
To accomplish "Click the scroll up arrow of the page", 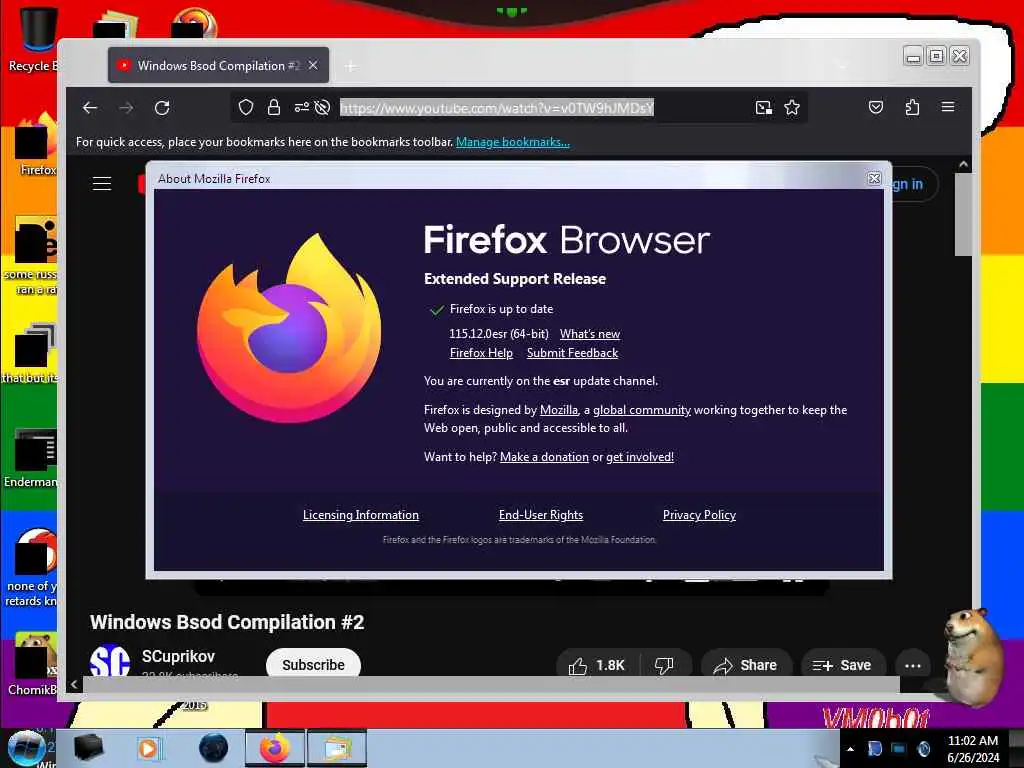I will pos(963,165).
